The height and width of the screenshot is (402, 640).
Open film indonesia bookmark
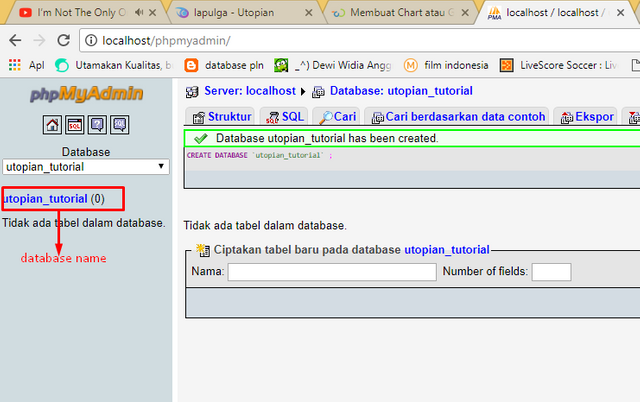coord(446,65)
